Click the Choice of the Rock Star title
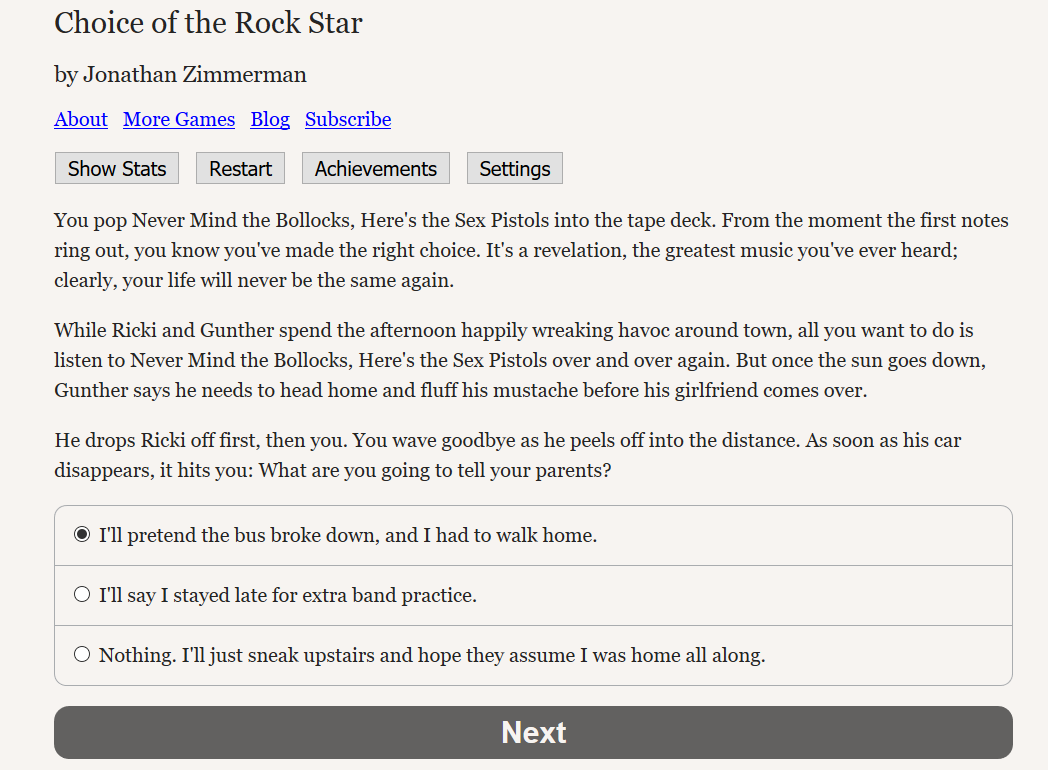The width and height of the screenshot is (1048, 770). pyautogui.click(x=209, y=23)
